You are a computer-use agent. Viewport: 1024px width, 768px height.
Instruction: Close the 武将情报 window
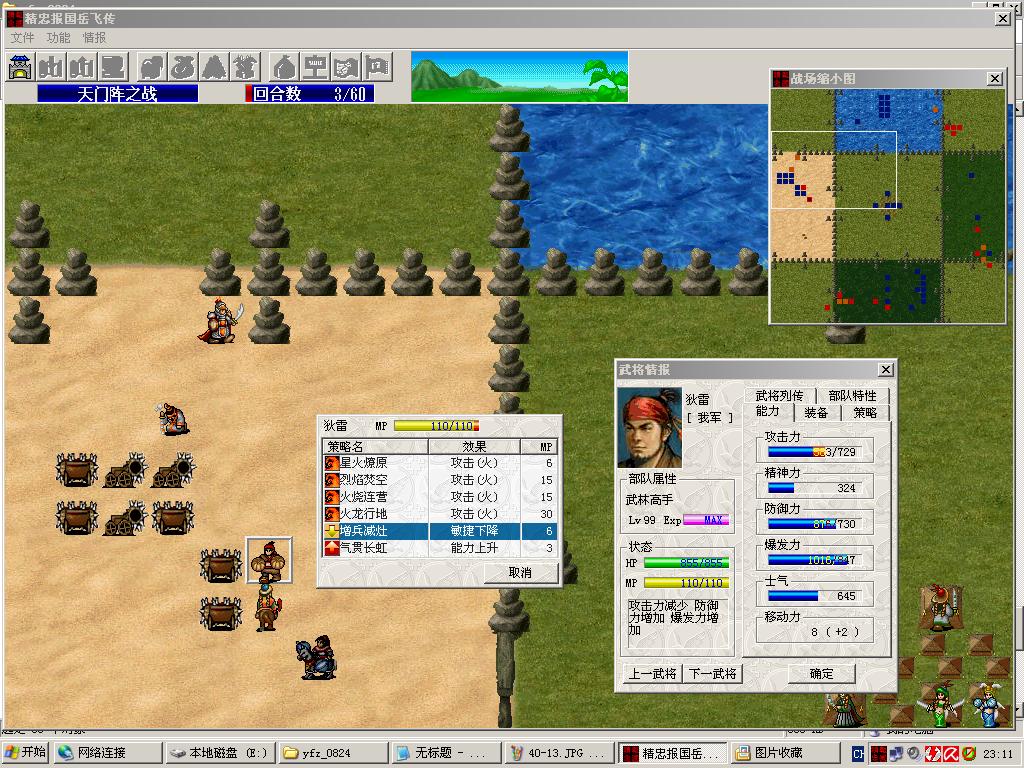(886, 370)
